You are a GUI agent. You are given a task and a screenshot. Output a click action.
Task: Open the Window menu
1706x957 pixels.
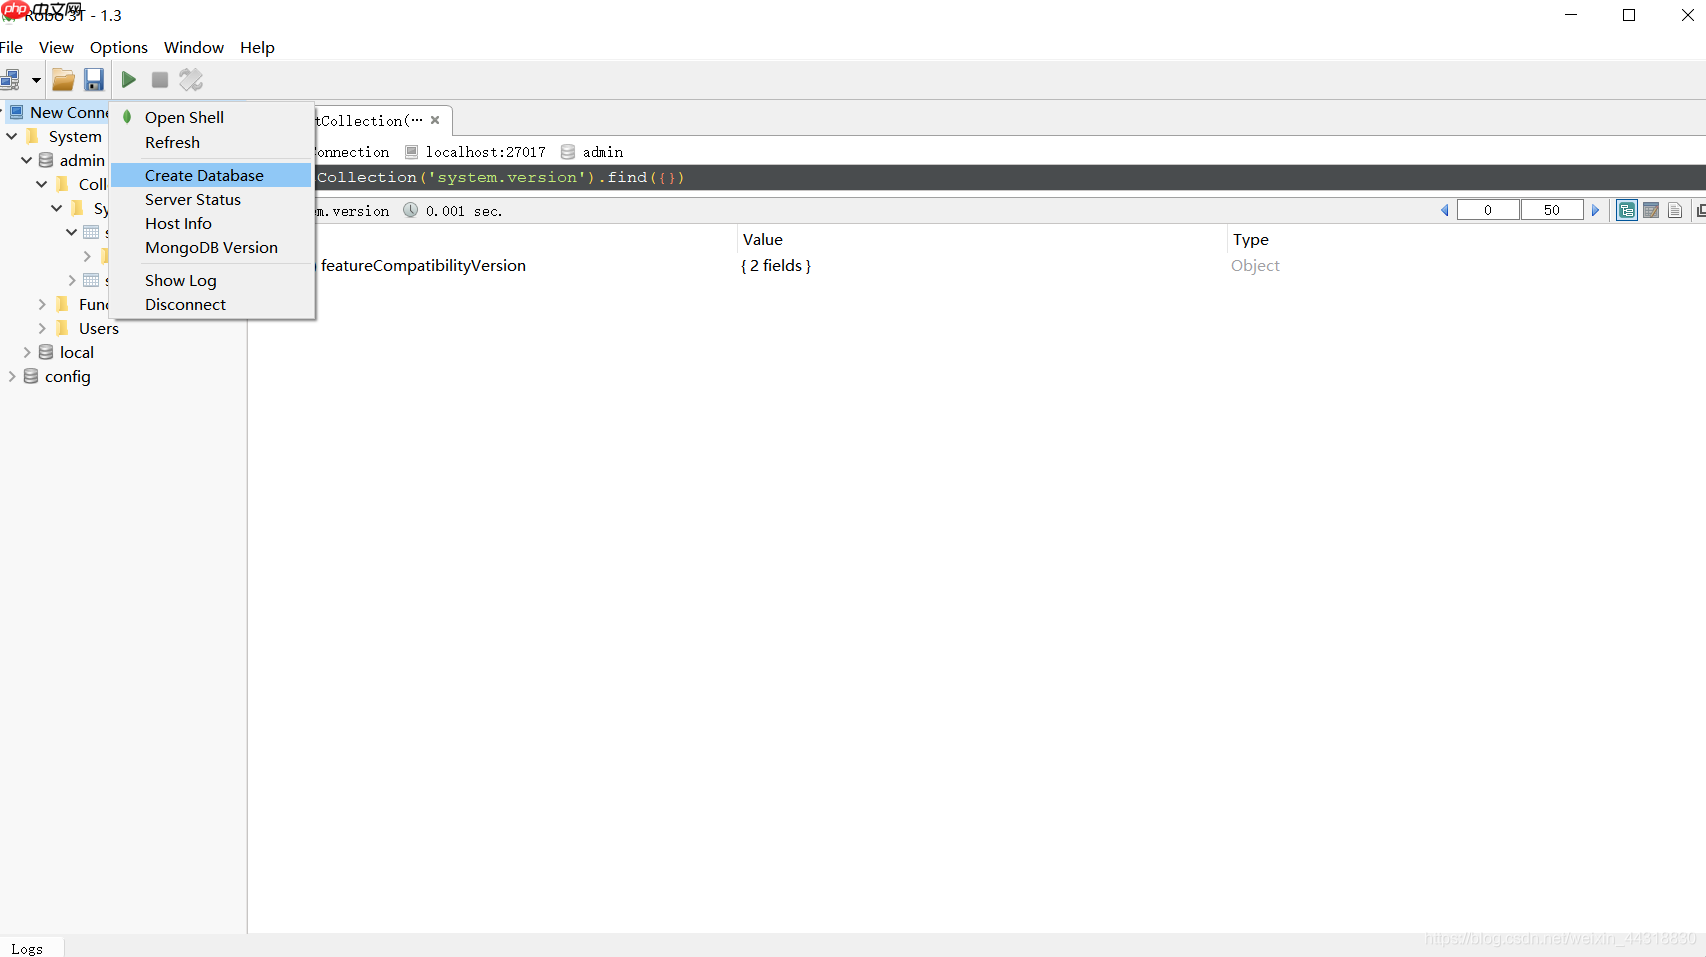(x=194, y=47)
